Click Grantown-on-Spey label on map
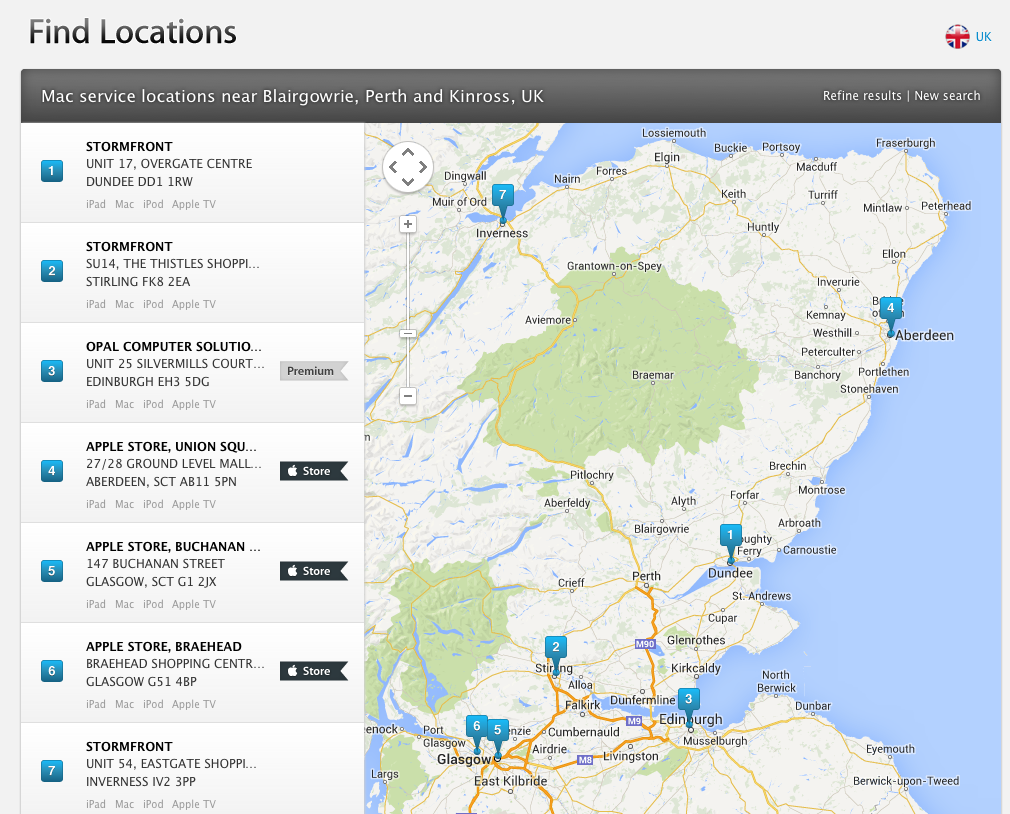The height and width of the screenshot is (814, 1010). (x=614, y=266)
